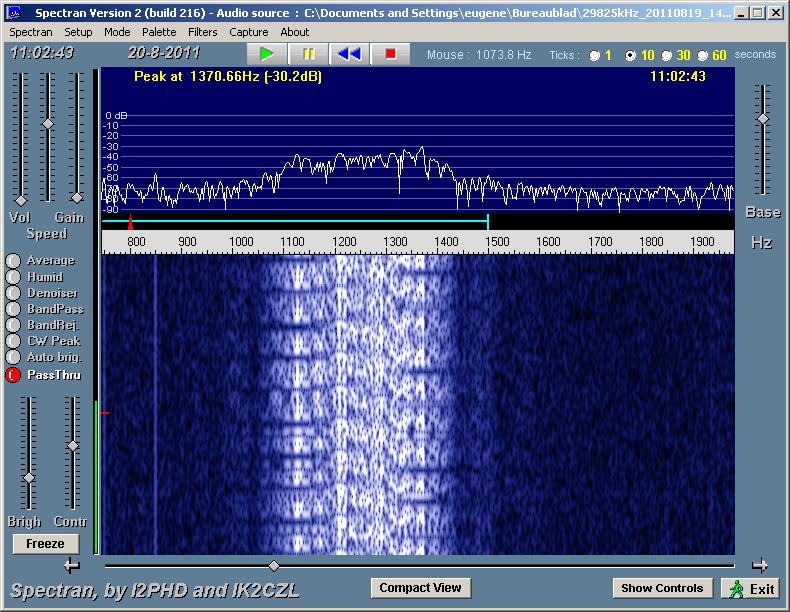The image size is (790, 612).
Task: Click the left frequency scroll arrow
Action: pyautogui.click(x=71, y=566)
